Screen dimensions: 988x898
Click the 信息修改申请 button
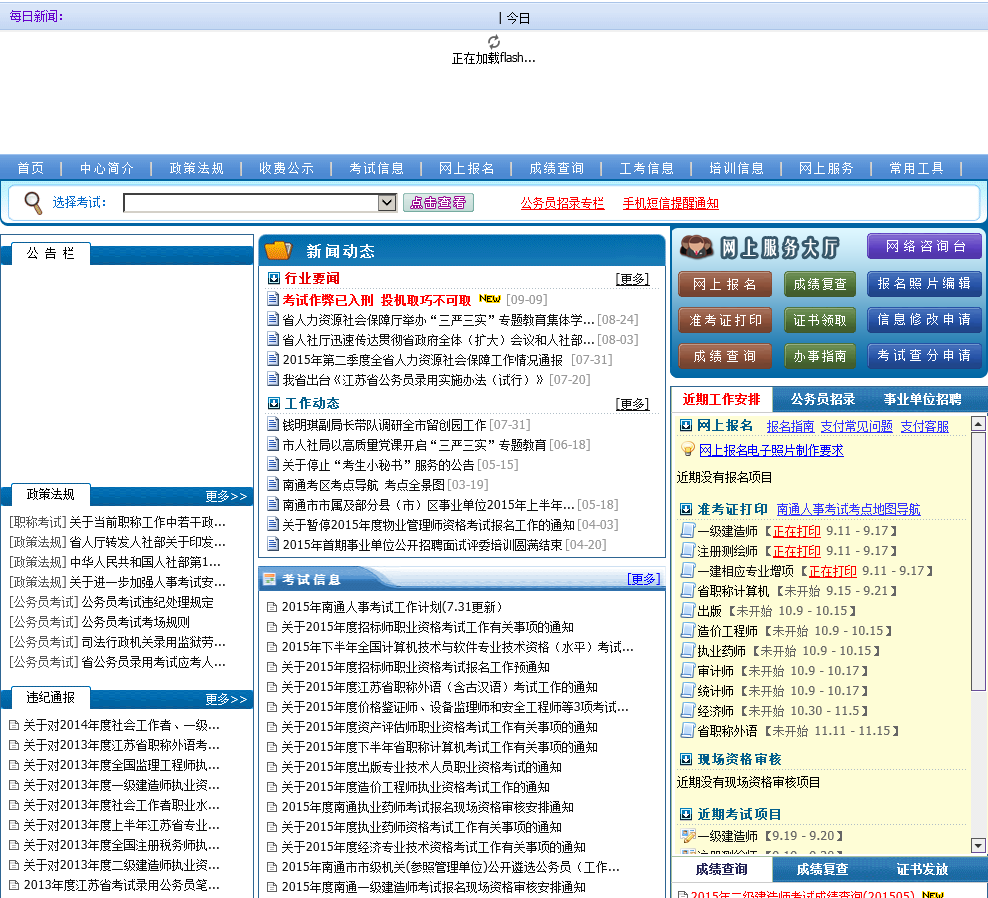pyautogui.click(x=924, y=319)
